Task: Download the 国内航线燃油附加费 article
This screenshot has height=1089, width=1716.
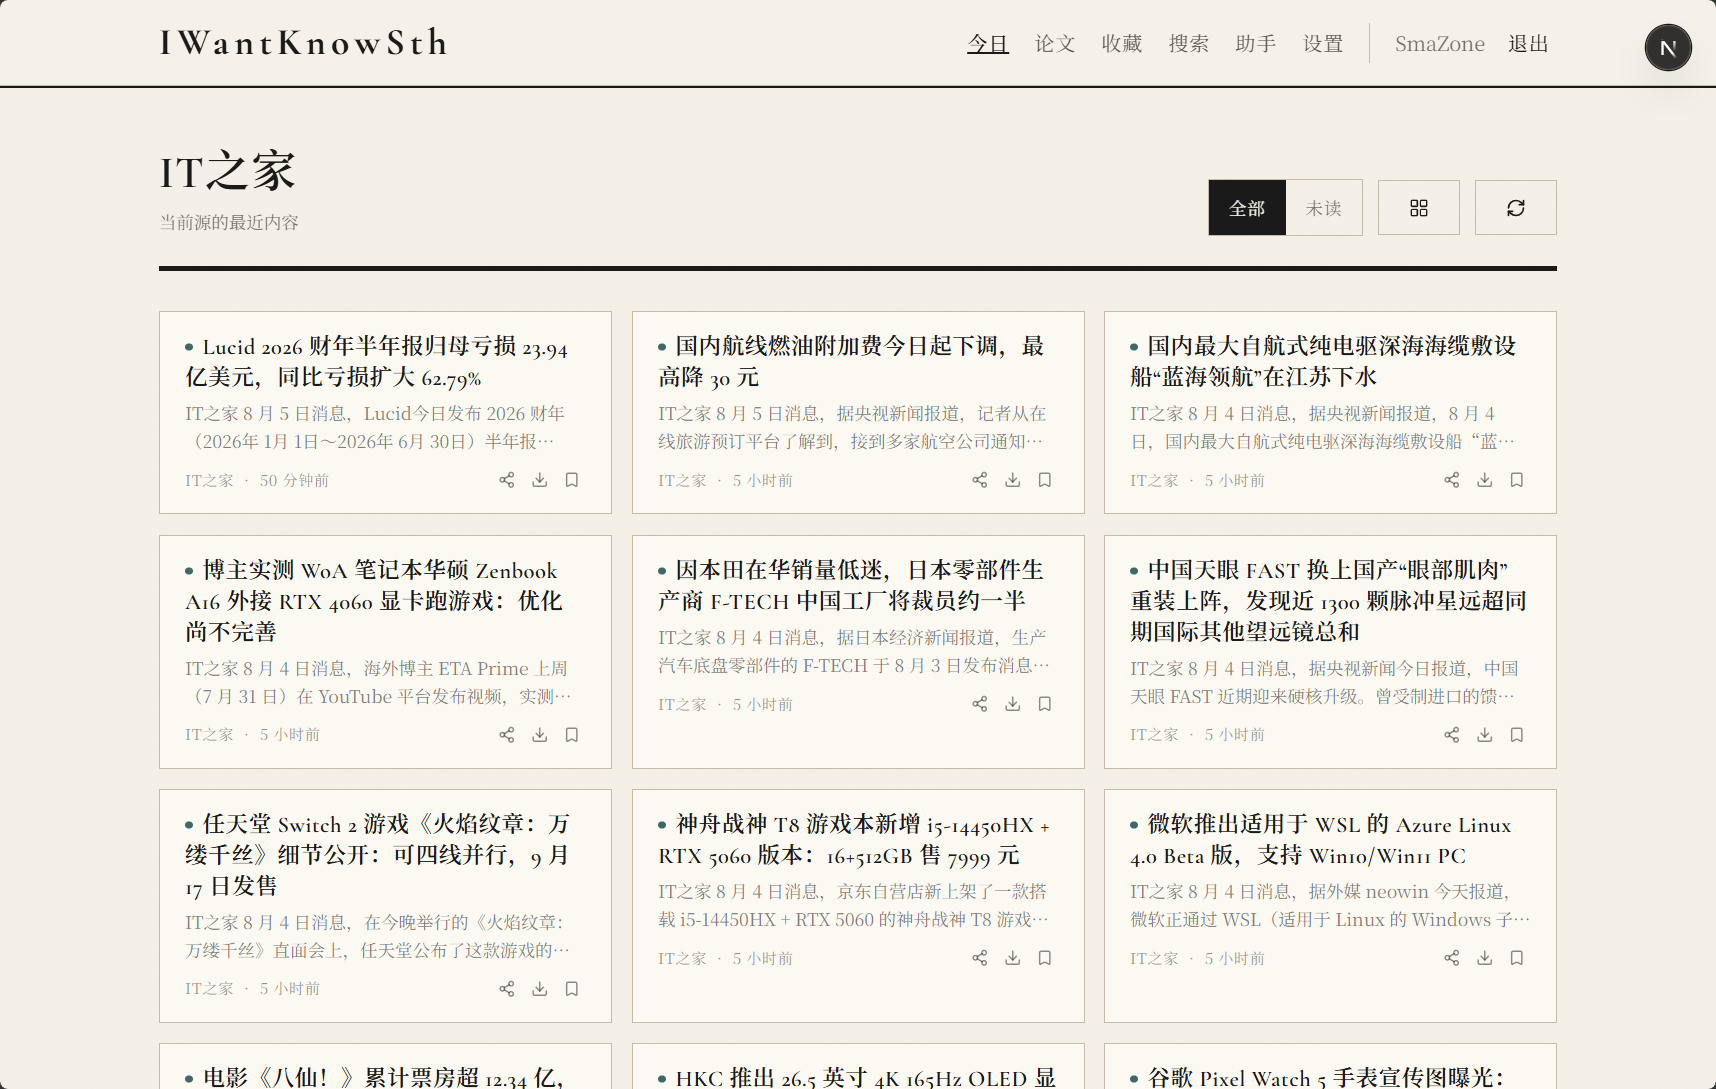Action: pos(1013,480)
